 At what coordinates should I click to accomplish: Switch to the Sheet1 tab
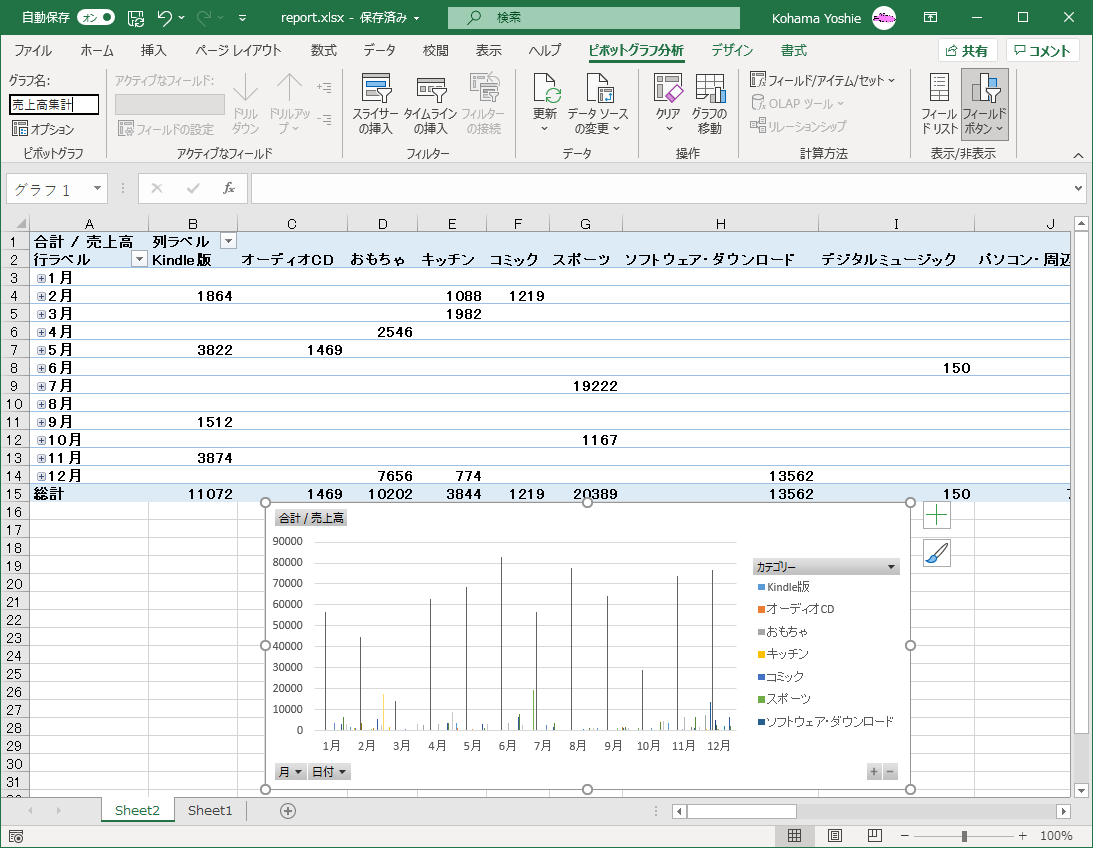210,810
